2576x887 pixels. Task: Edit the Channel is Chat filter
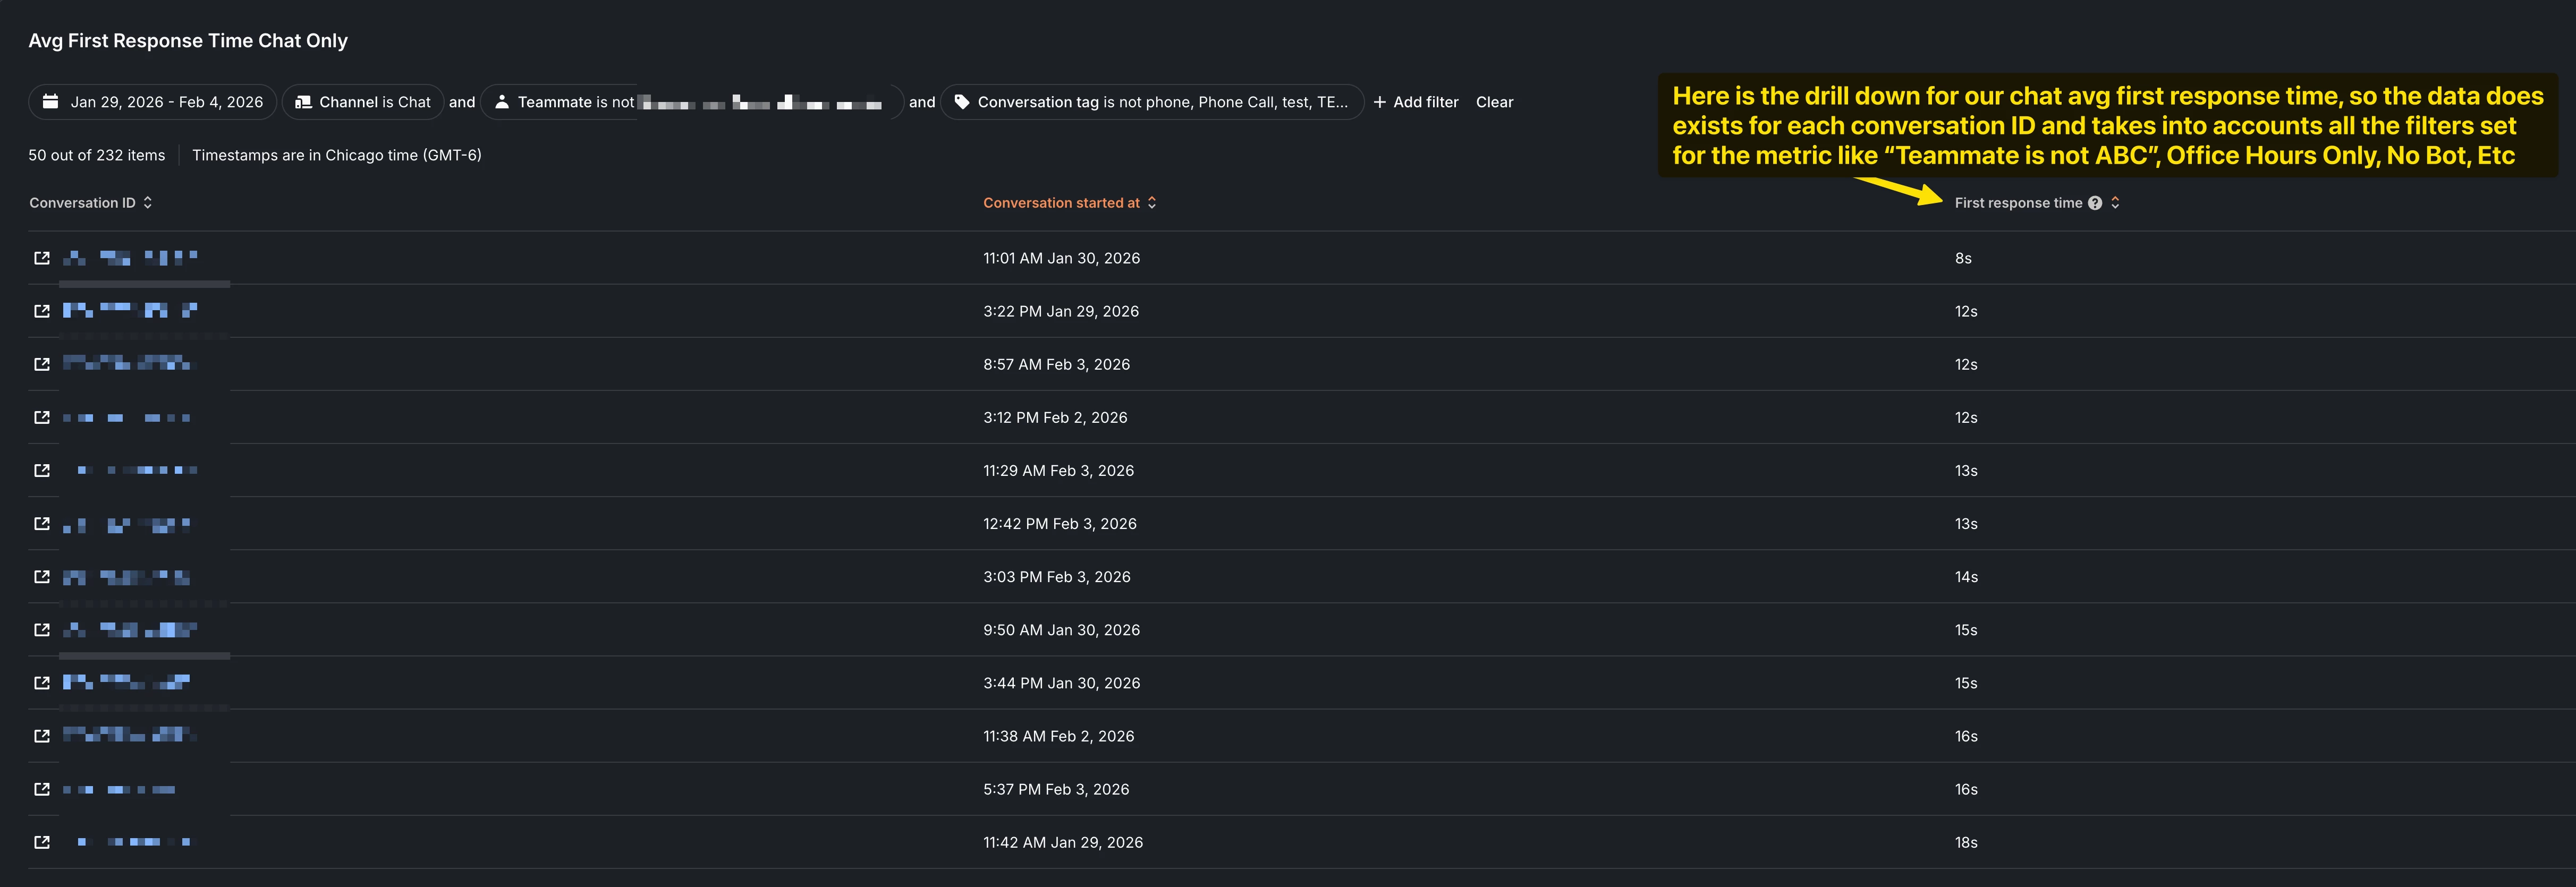pyautogui.click(x=363, y=102)
